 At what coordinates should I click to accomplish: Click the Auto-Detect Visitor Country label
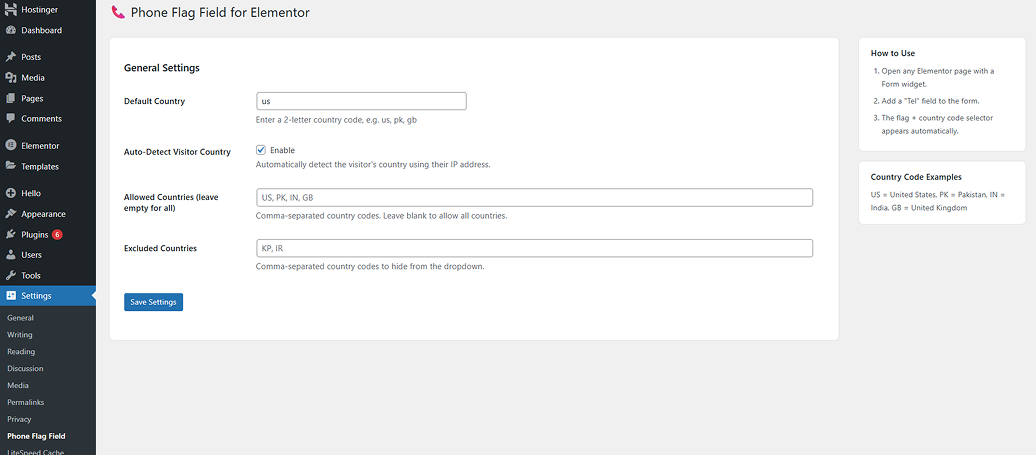(x=178, y=152)
